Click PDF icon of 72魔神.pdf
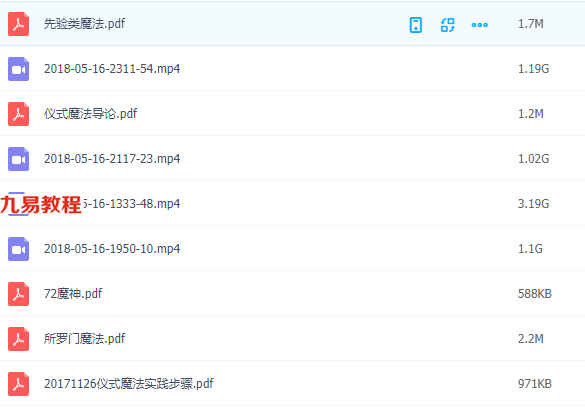 18,294
